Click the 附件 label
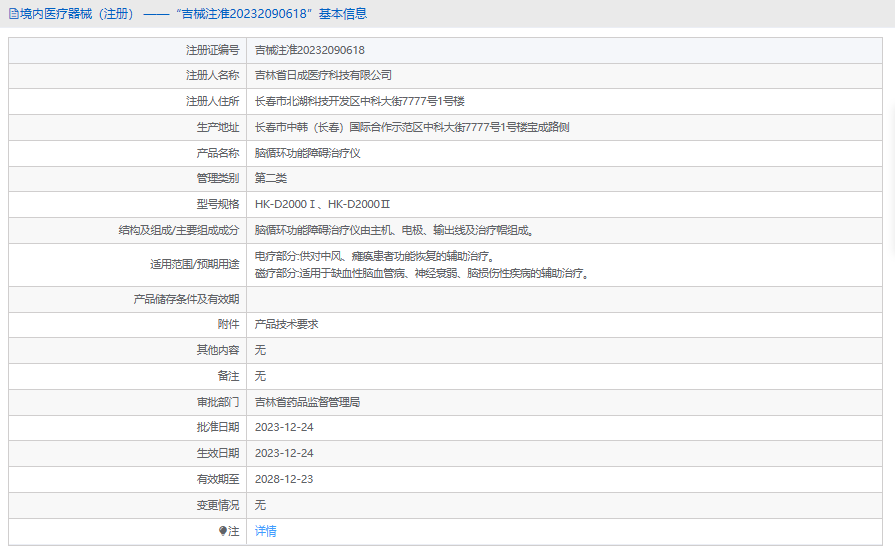 click(x=228, y=325)
